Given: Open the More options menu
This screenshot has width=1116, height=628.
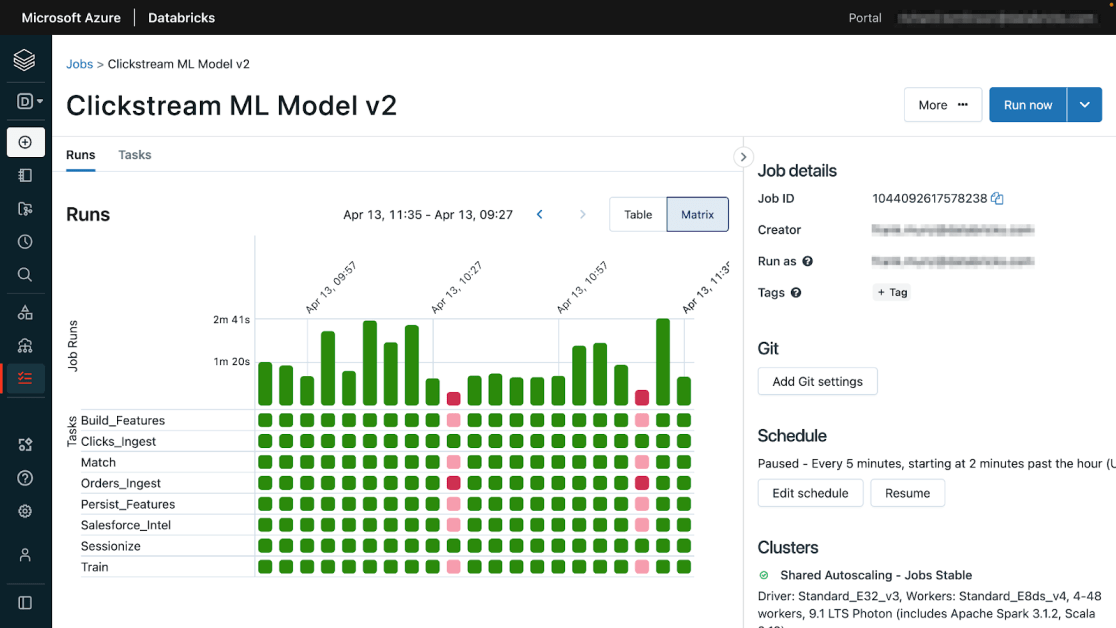Looking at the screenshot, I should point(942,105).
